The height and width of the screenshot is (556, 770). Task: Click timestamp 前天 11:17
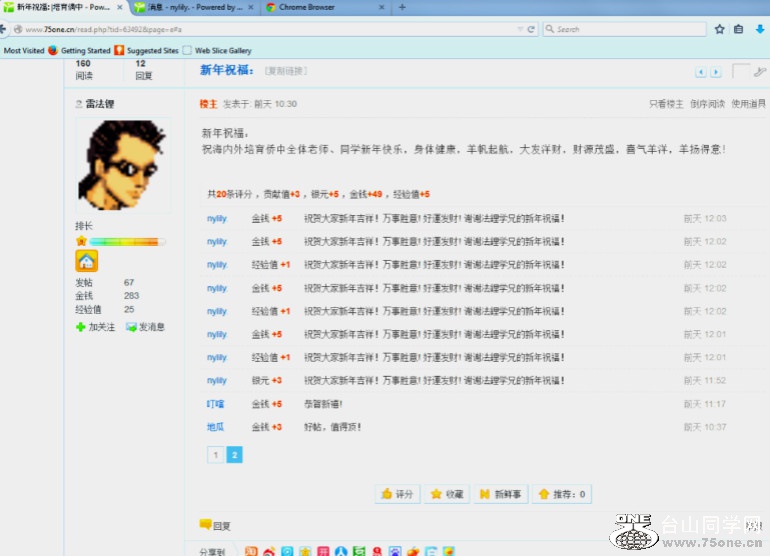click(705, 404)
